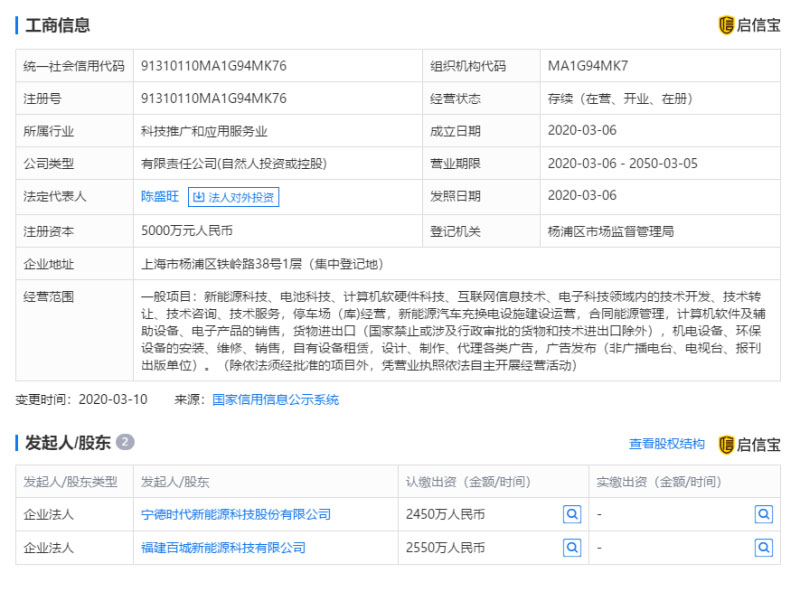The height and width of the screenshot is (601, 800).
Task: Click registration authority 杨浦区市场监督管理局
Action: pyautogui.click(x=611, y=231)
